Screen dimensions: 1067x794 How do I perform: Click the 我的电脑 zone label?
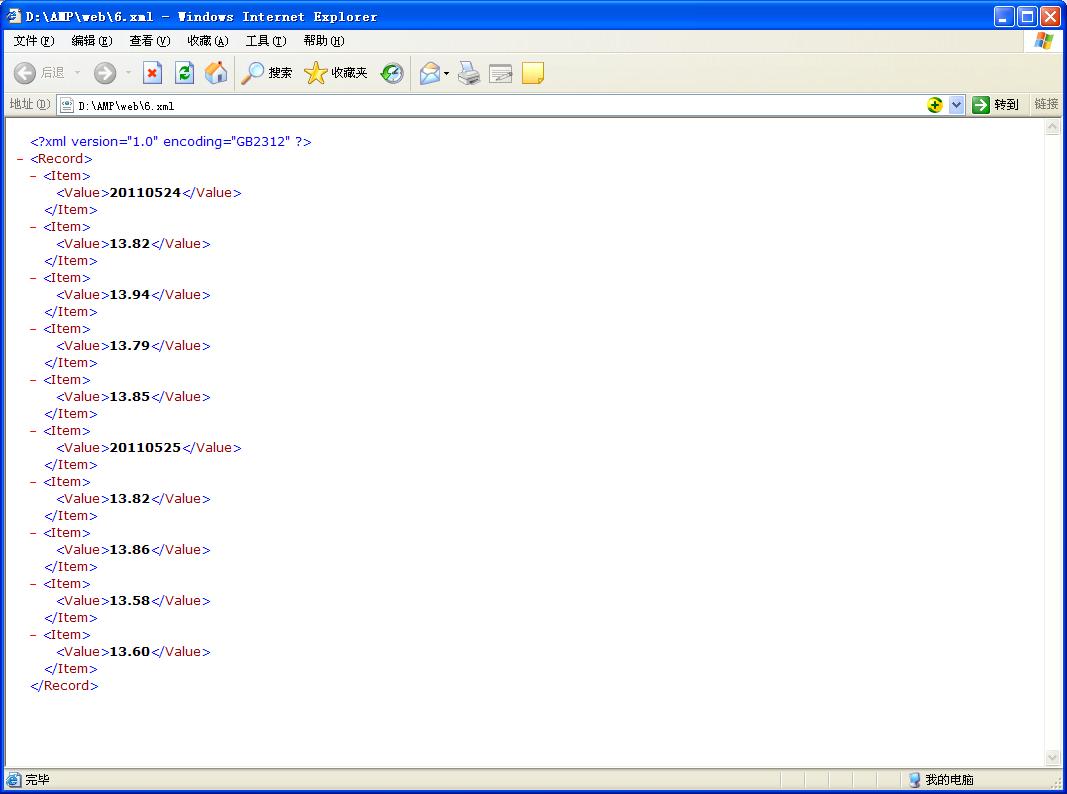click(x=949, y=780)
